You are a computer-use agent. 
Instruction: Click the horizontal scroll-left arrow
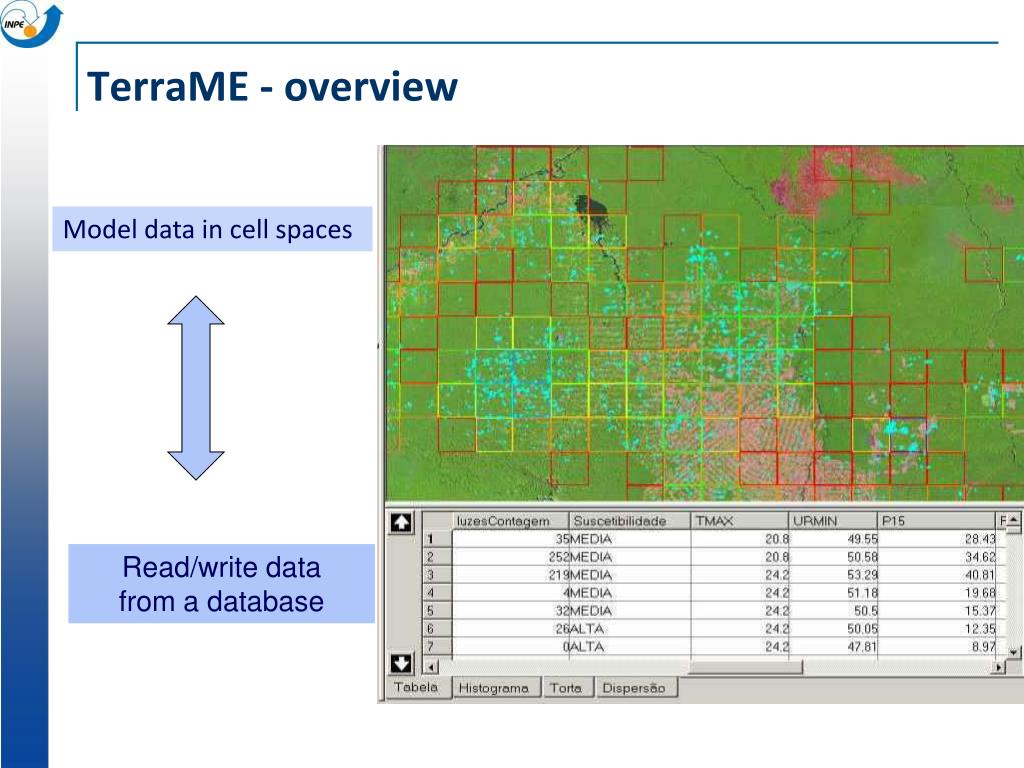coord(430,667)
